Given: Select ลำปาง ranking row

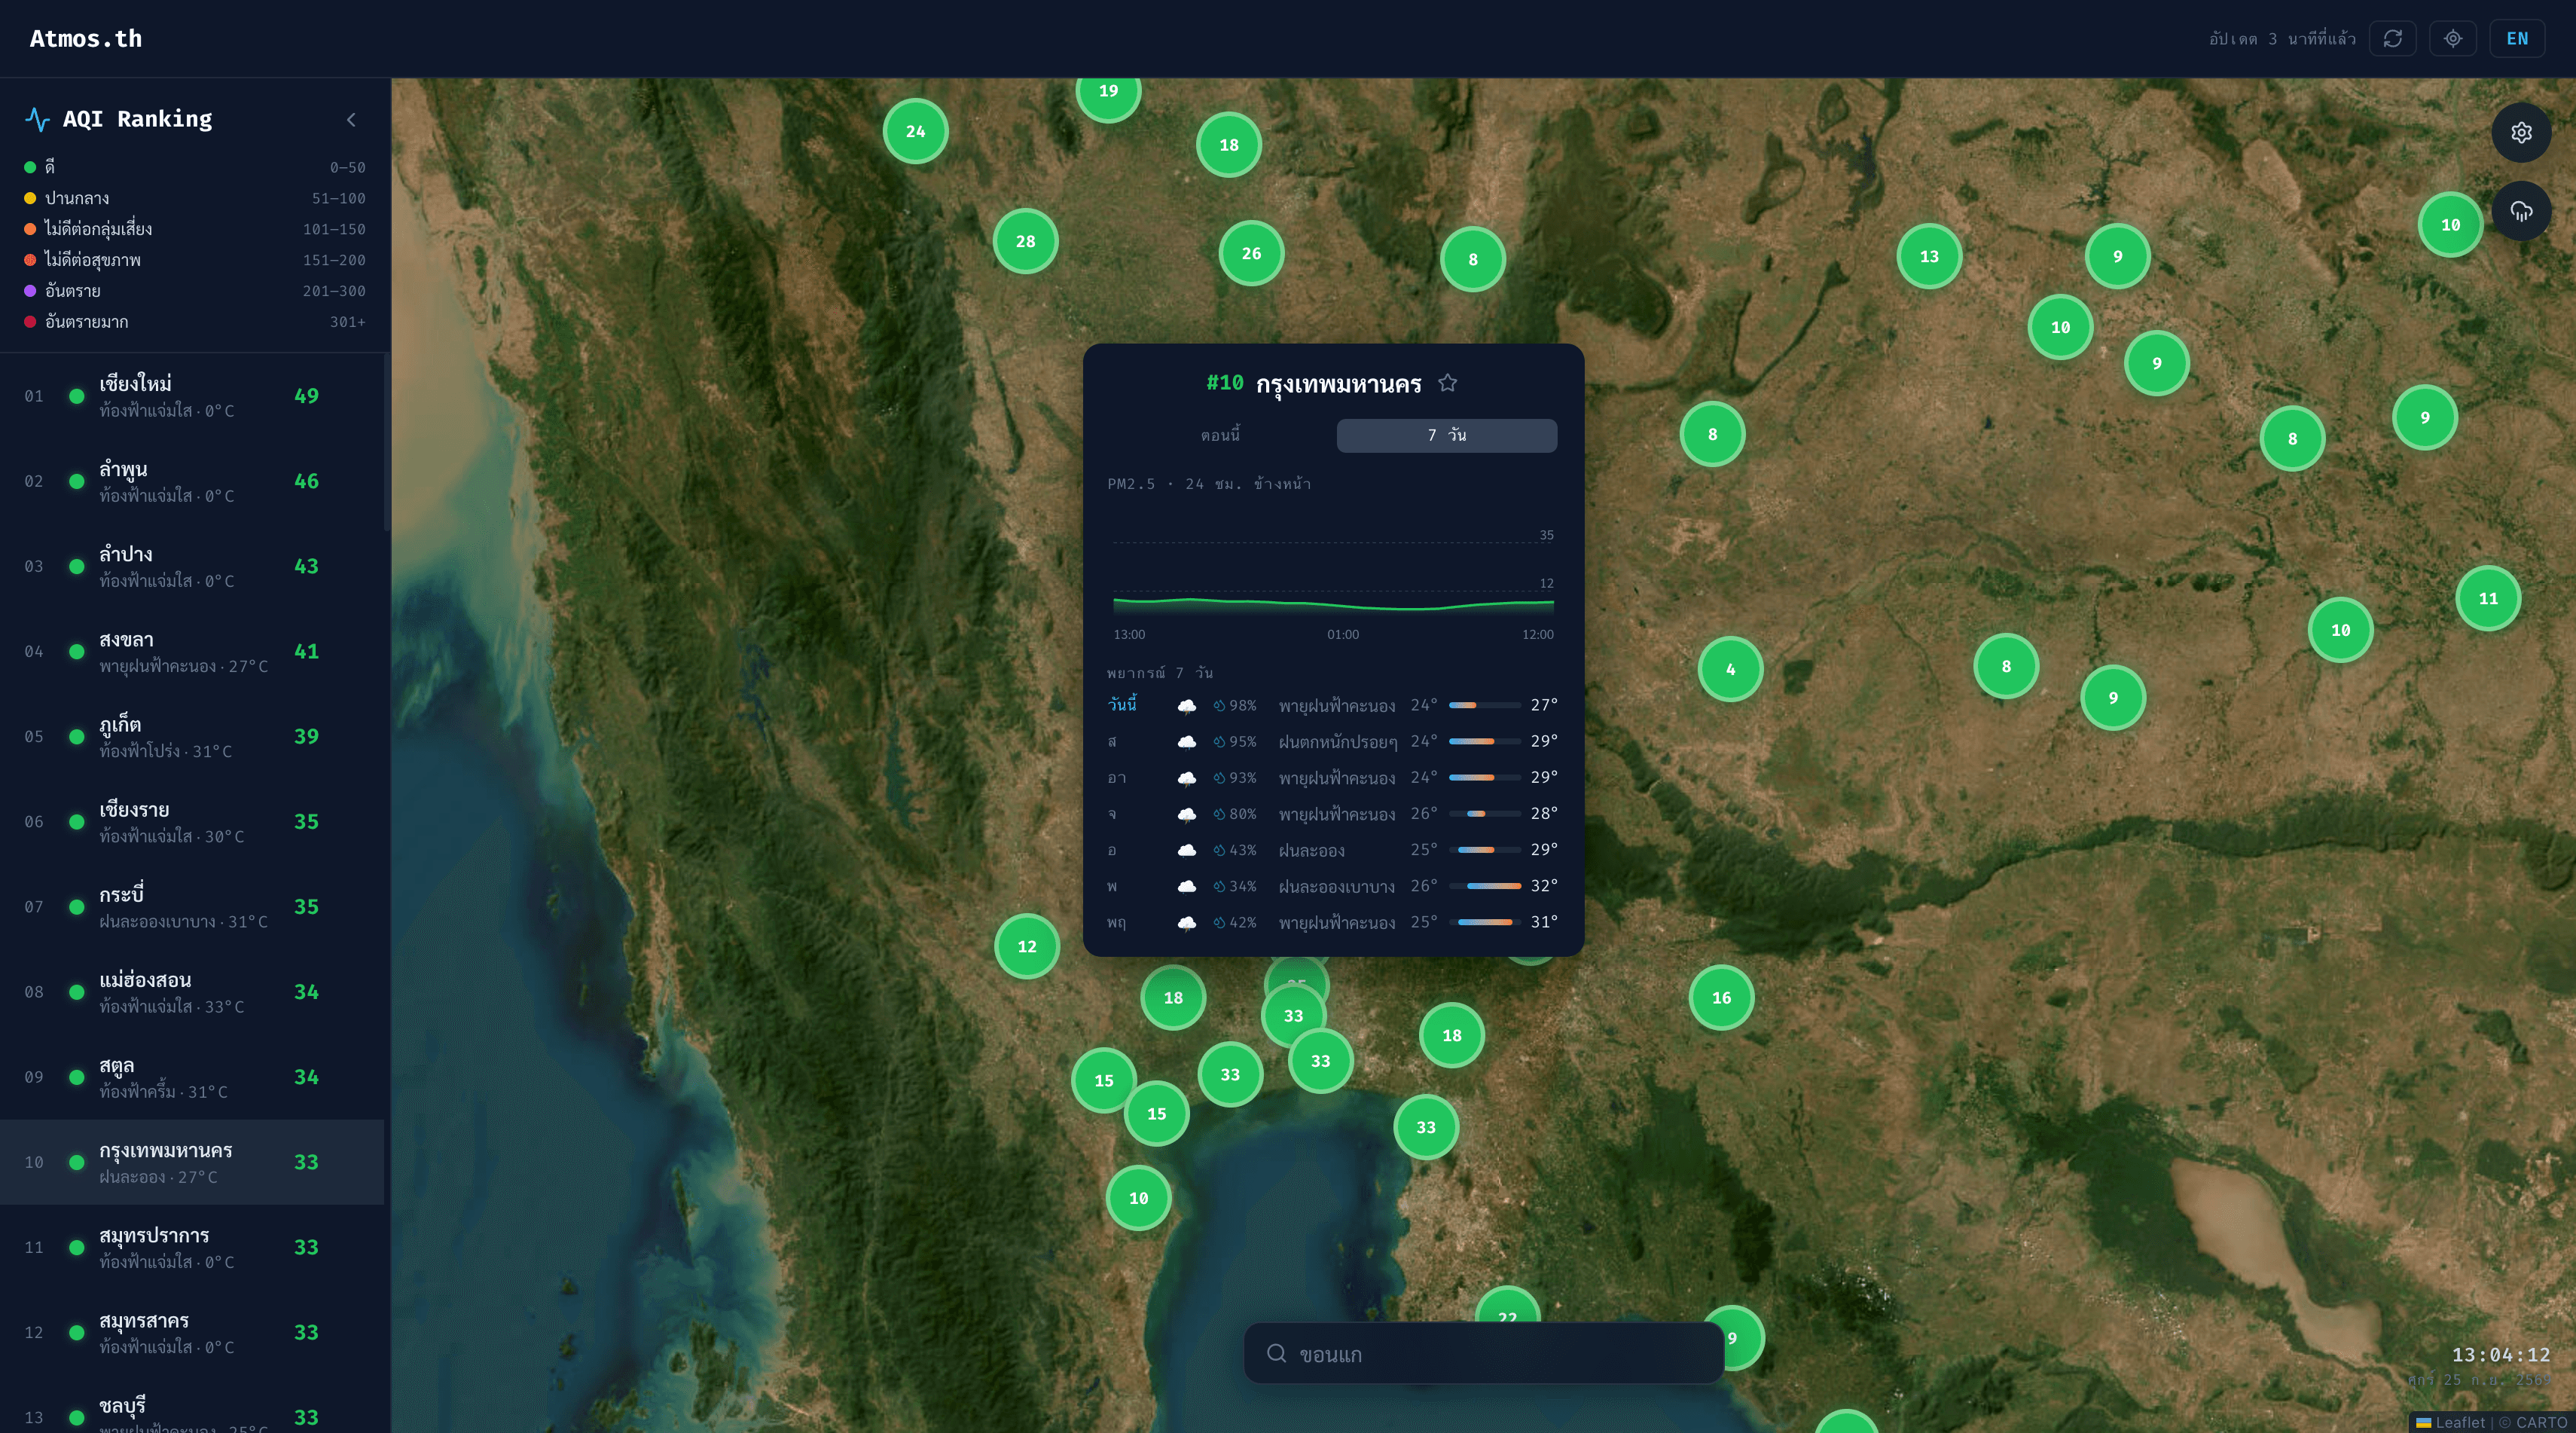Looking at the screenshot, I should pyautogui.click(x=192, y=566).
